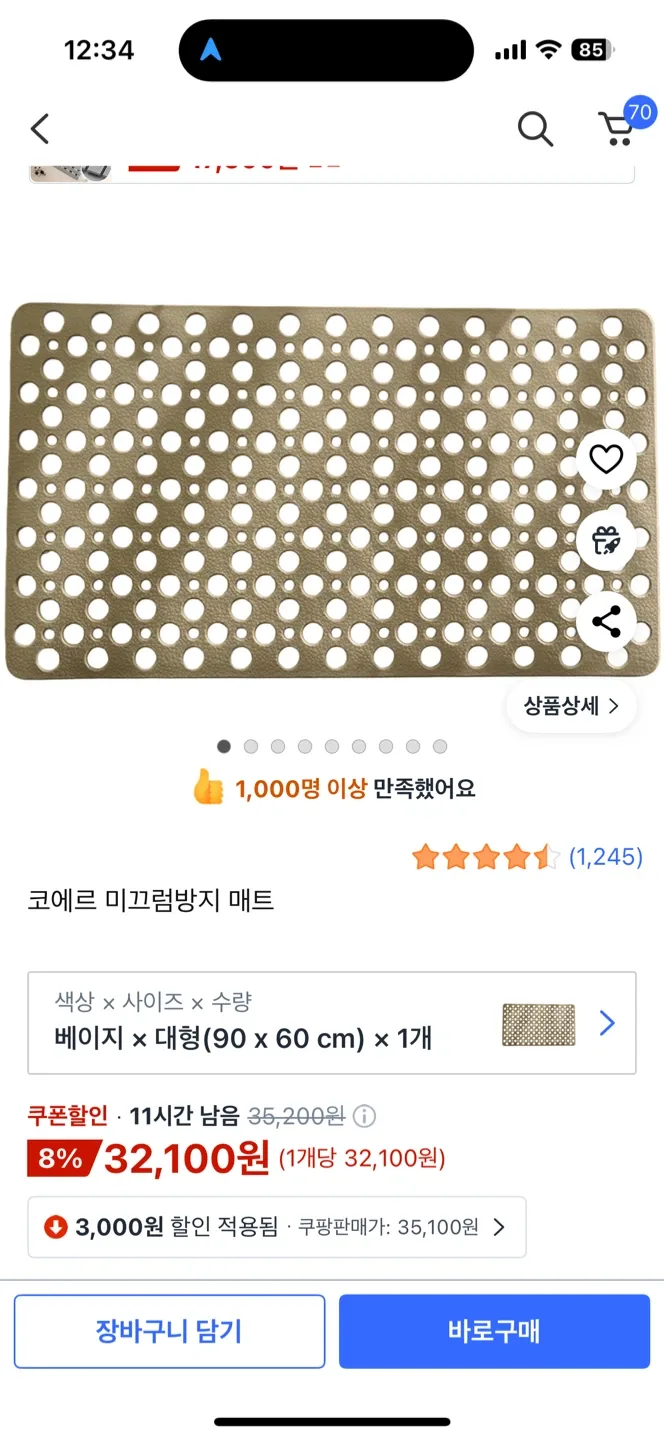Tap 장바구니 담기 to add to cart
Image resolution: width=664 pixels, height=1440 pixels.
tap(169, 1331)
